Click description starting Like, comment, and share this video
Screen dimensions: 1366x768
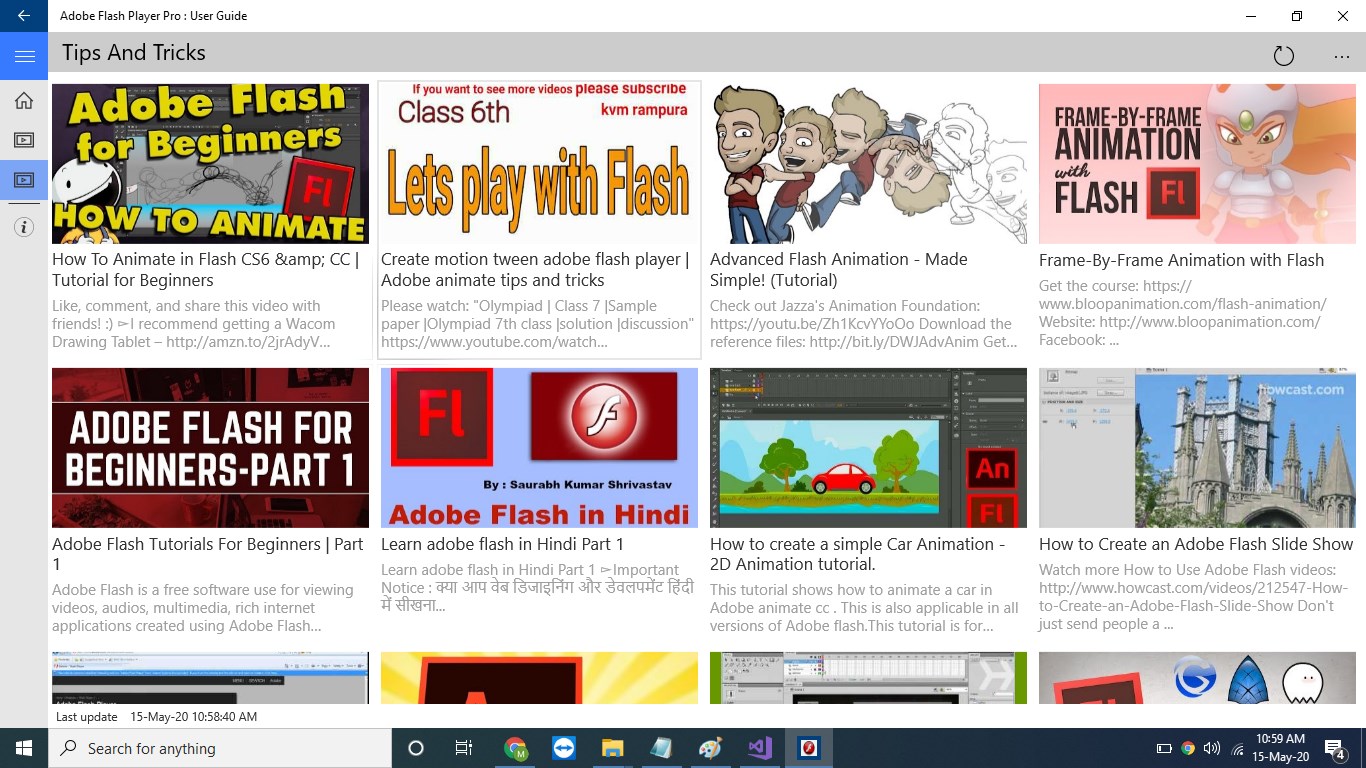194,324
